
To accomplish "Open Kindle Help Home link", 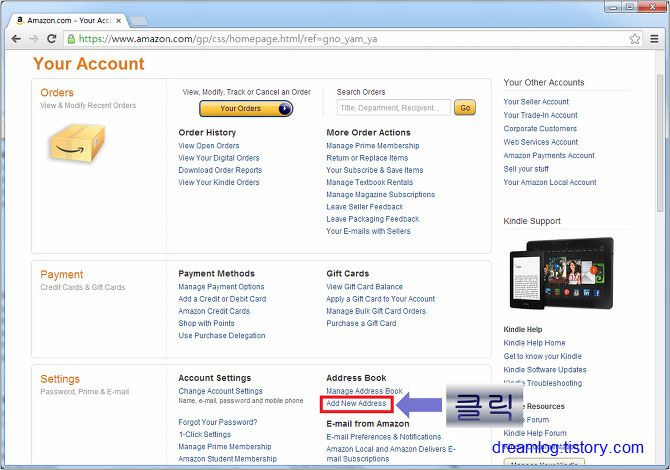I will coord(534,343).
